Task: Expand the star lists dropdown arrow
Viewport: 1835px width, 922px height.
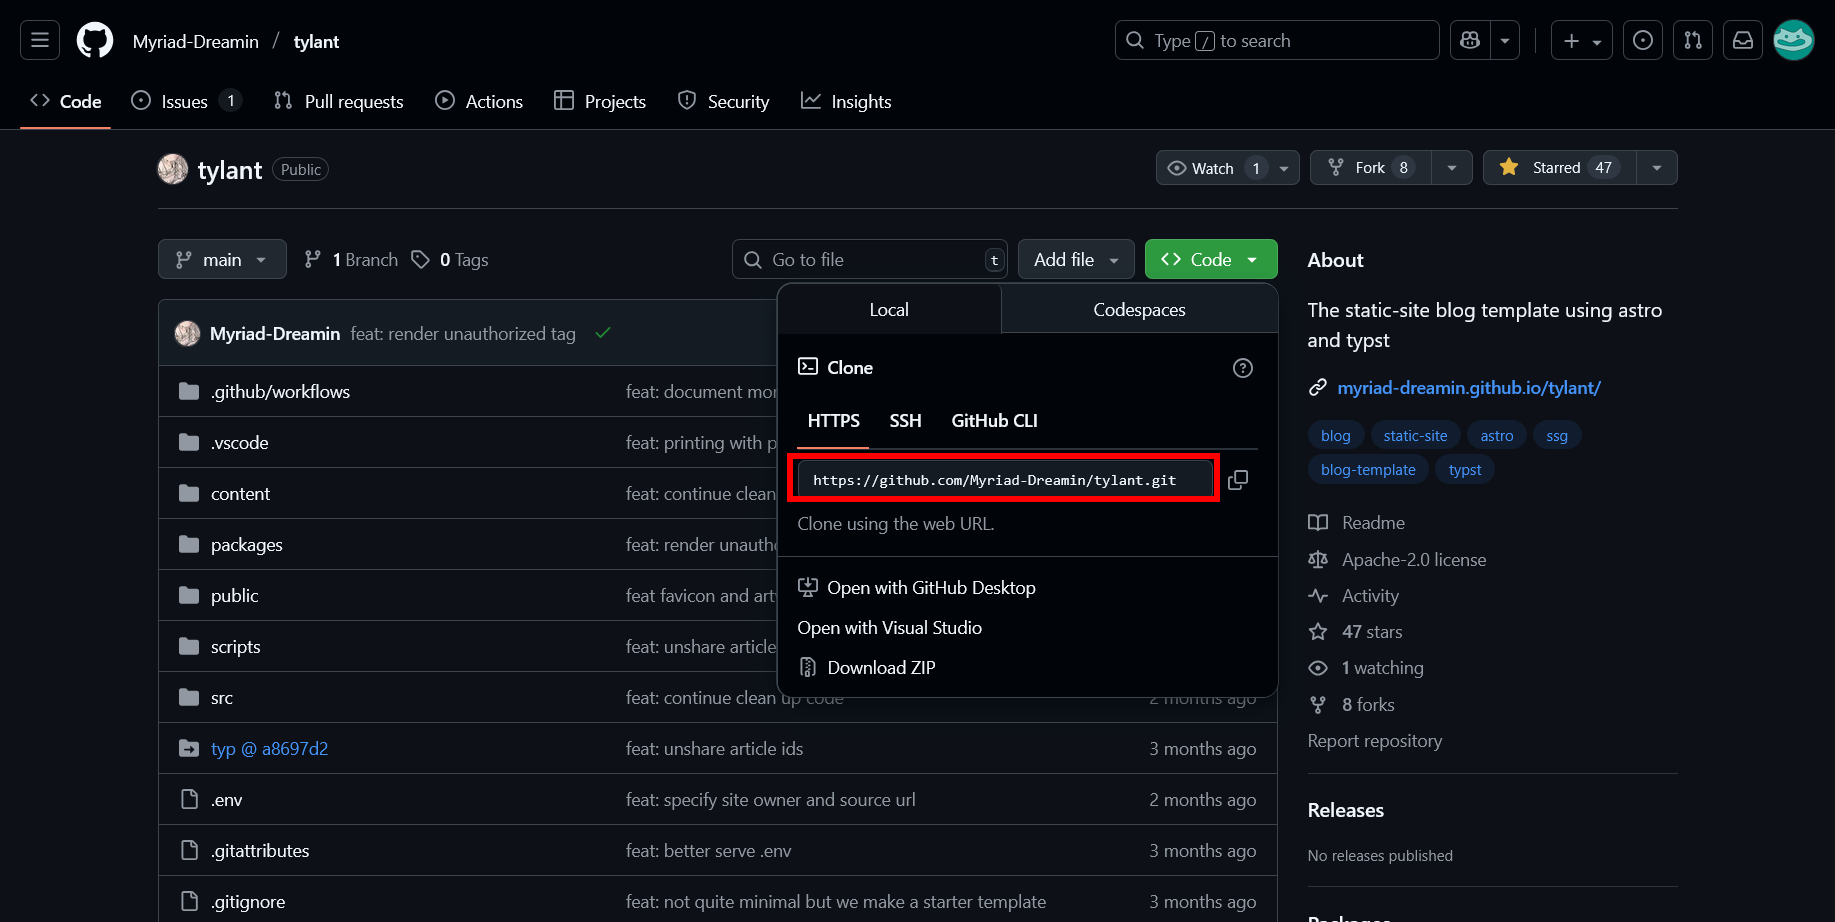Action: [x=1657, y=168]
